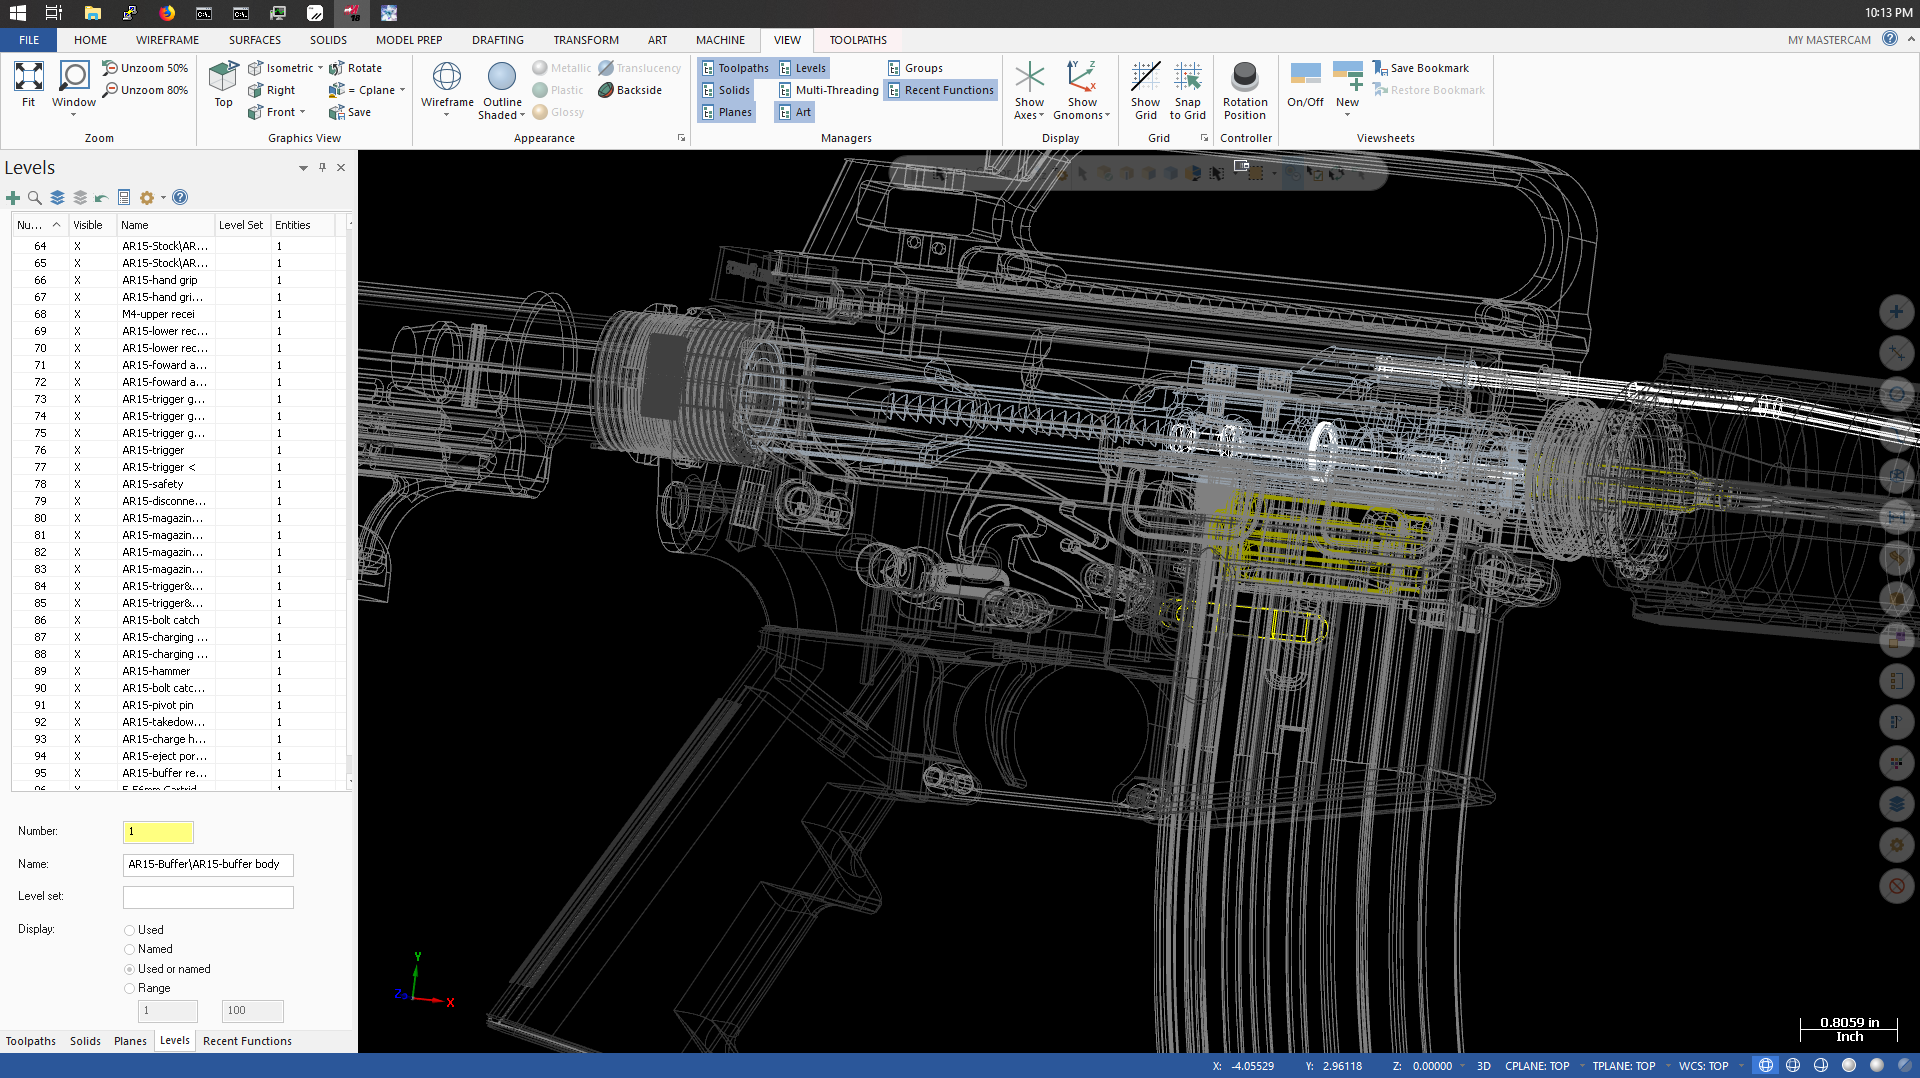This screenshot has height=1078, width=1920.
Task: Add a new level with the plus icon
Action: pyautogui.click(x=13, y=198)
